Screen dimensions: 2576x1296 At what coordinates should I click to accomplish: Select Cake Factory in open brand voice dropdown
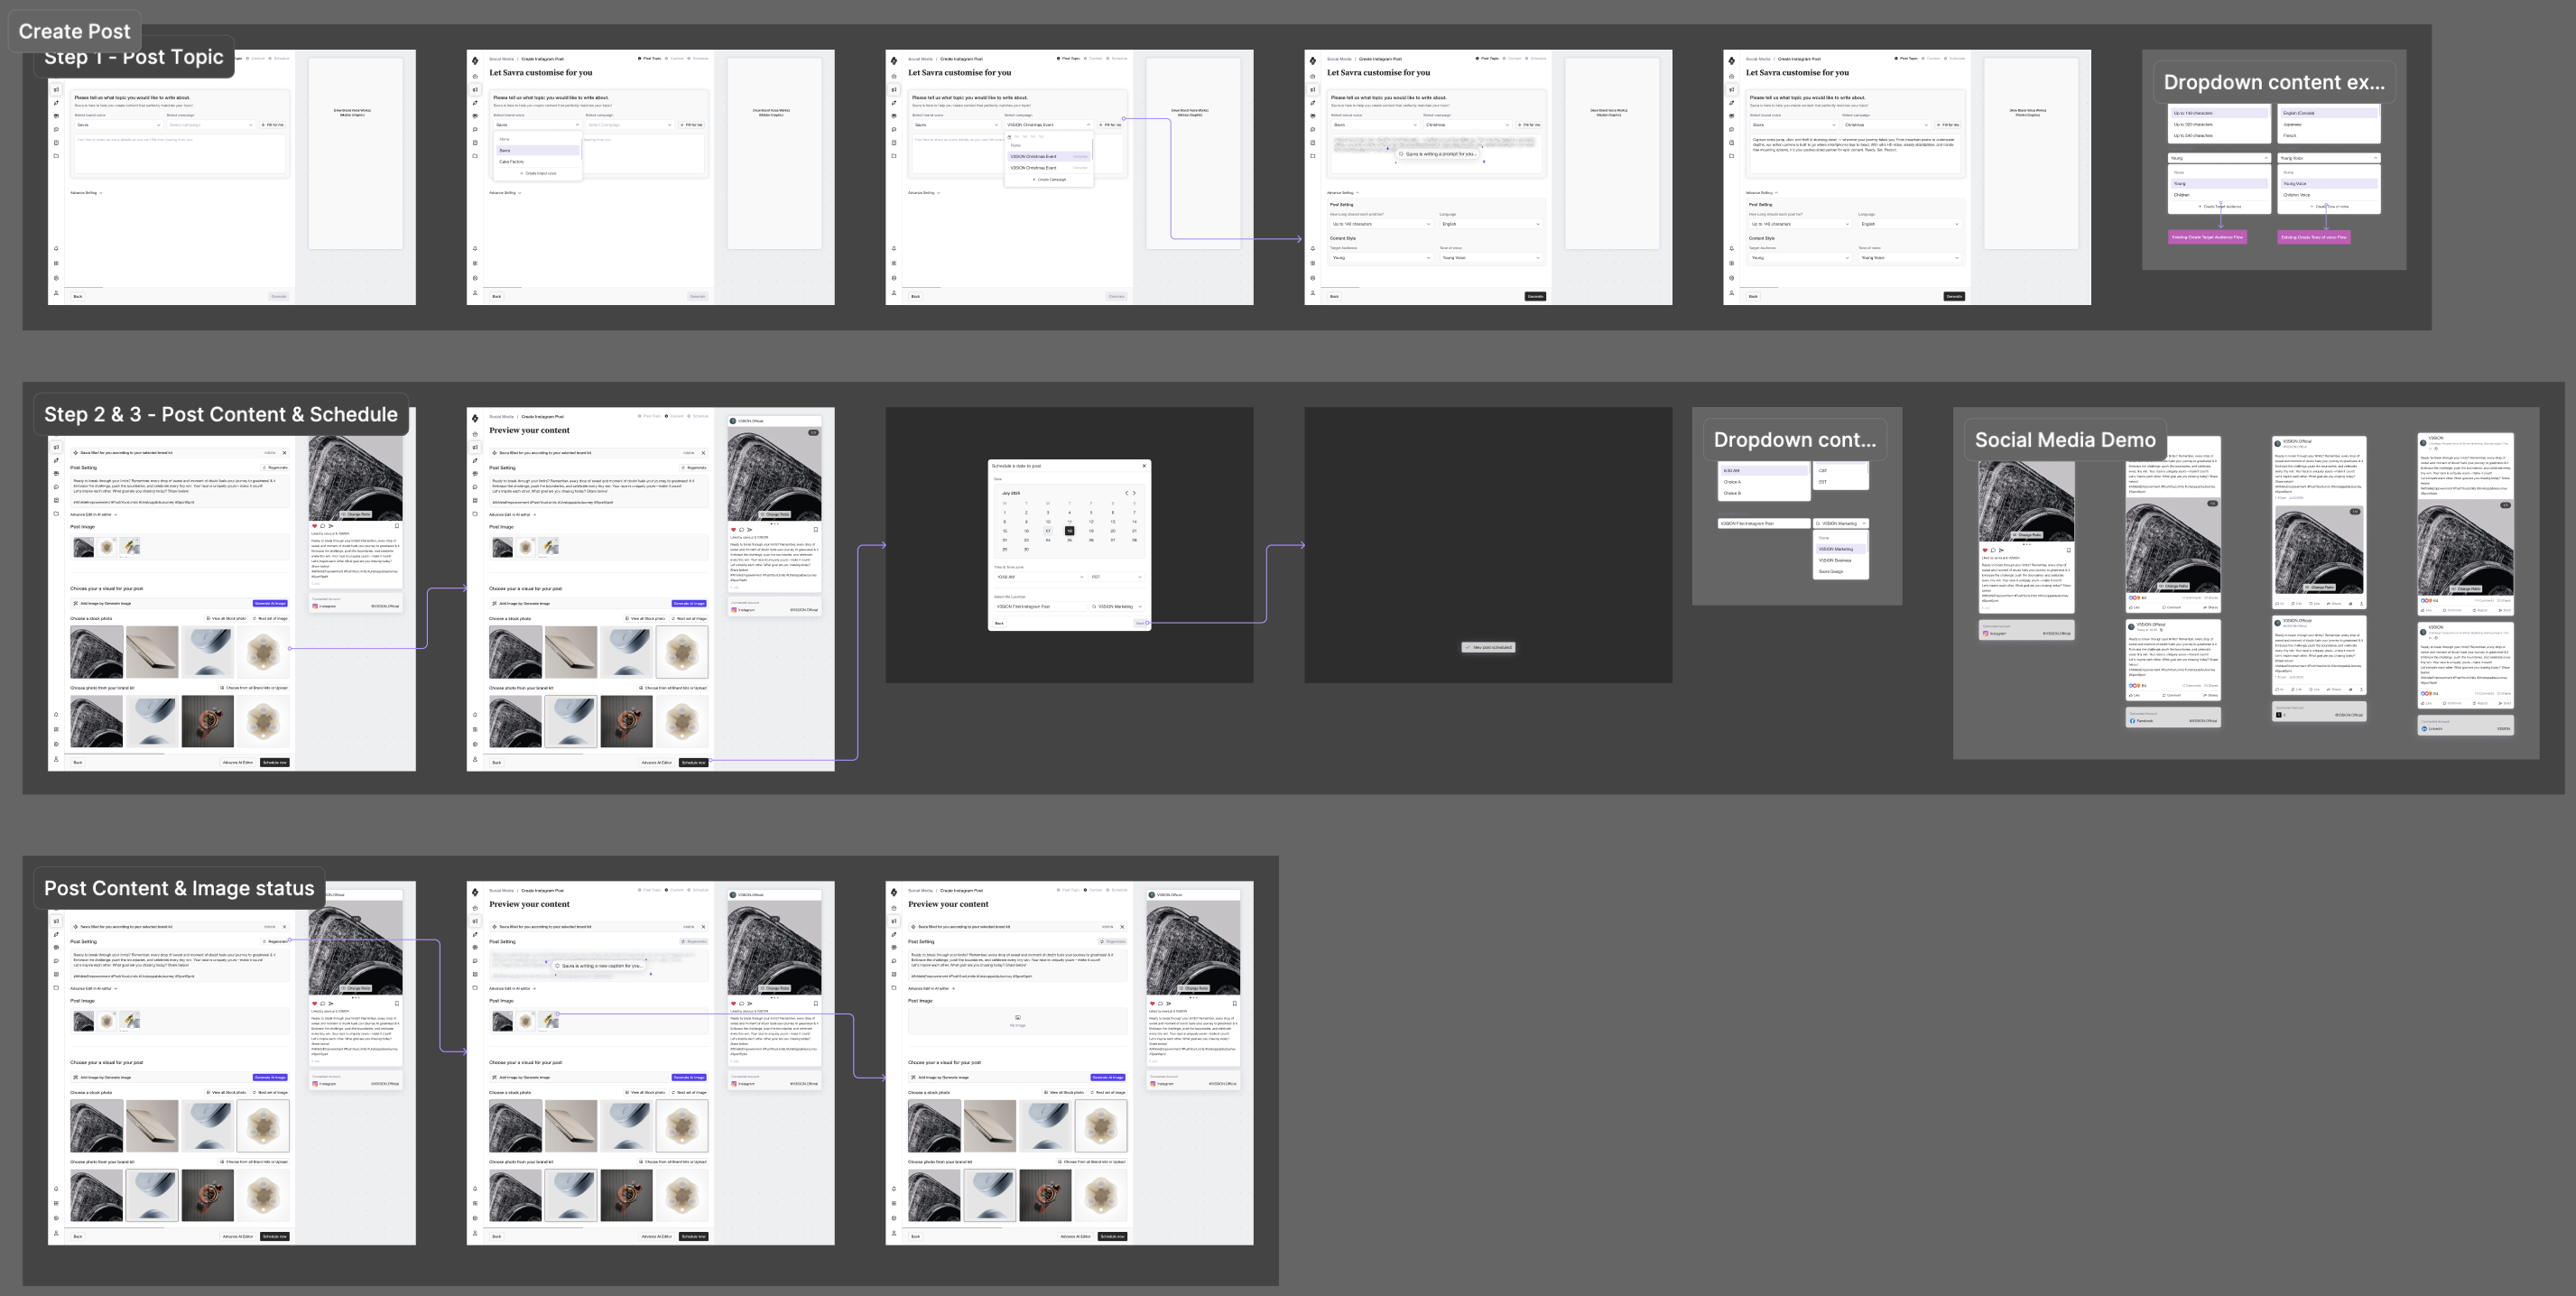(x=538, y=161)
